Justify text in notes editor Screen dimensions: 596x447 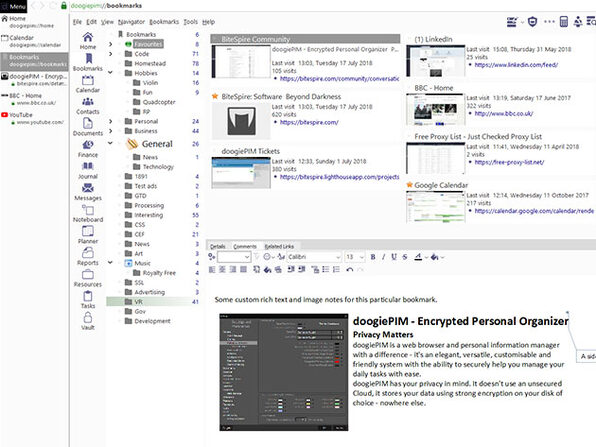pyautogui.click(x=244, y=269)
